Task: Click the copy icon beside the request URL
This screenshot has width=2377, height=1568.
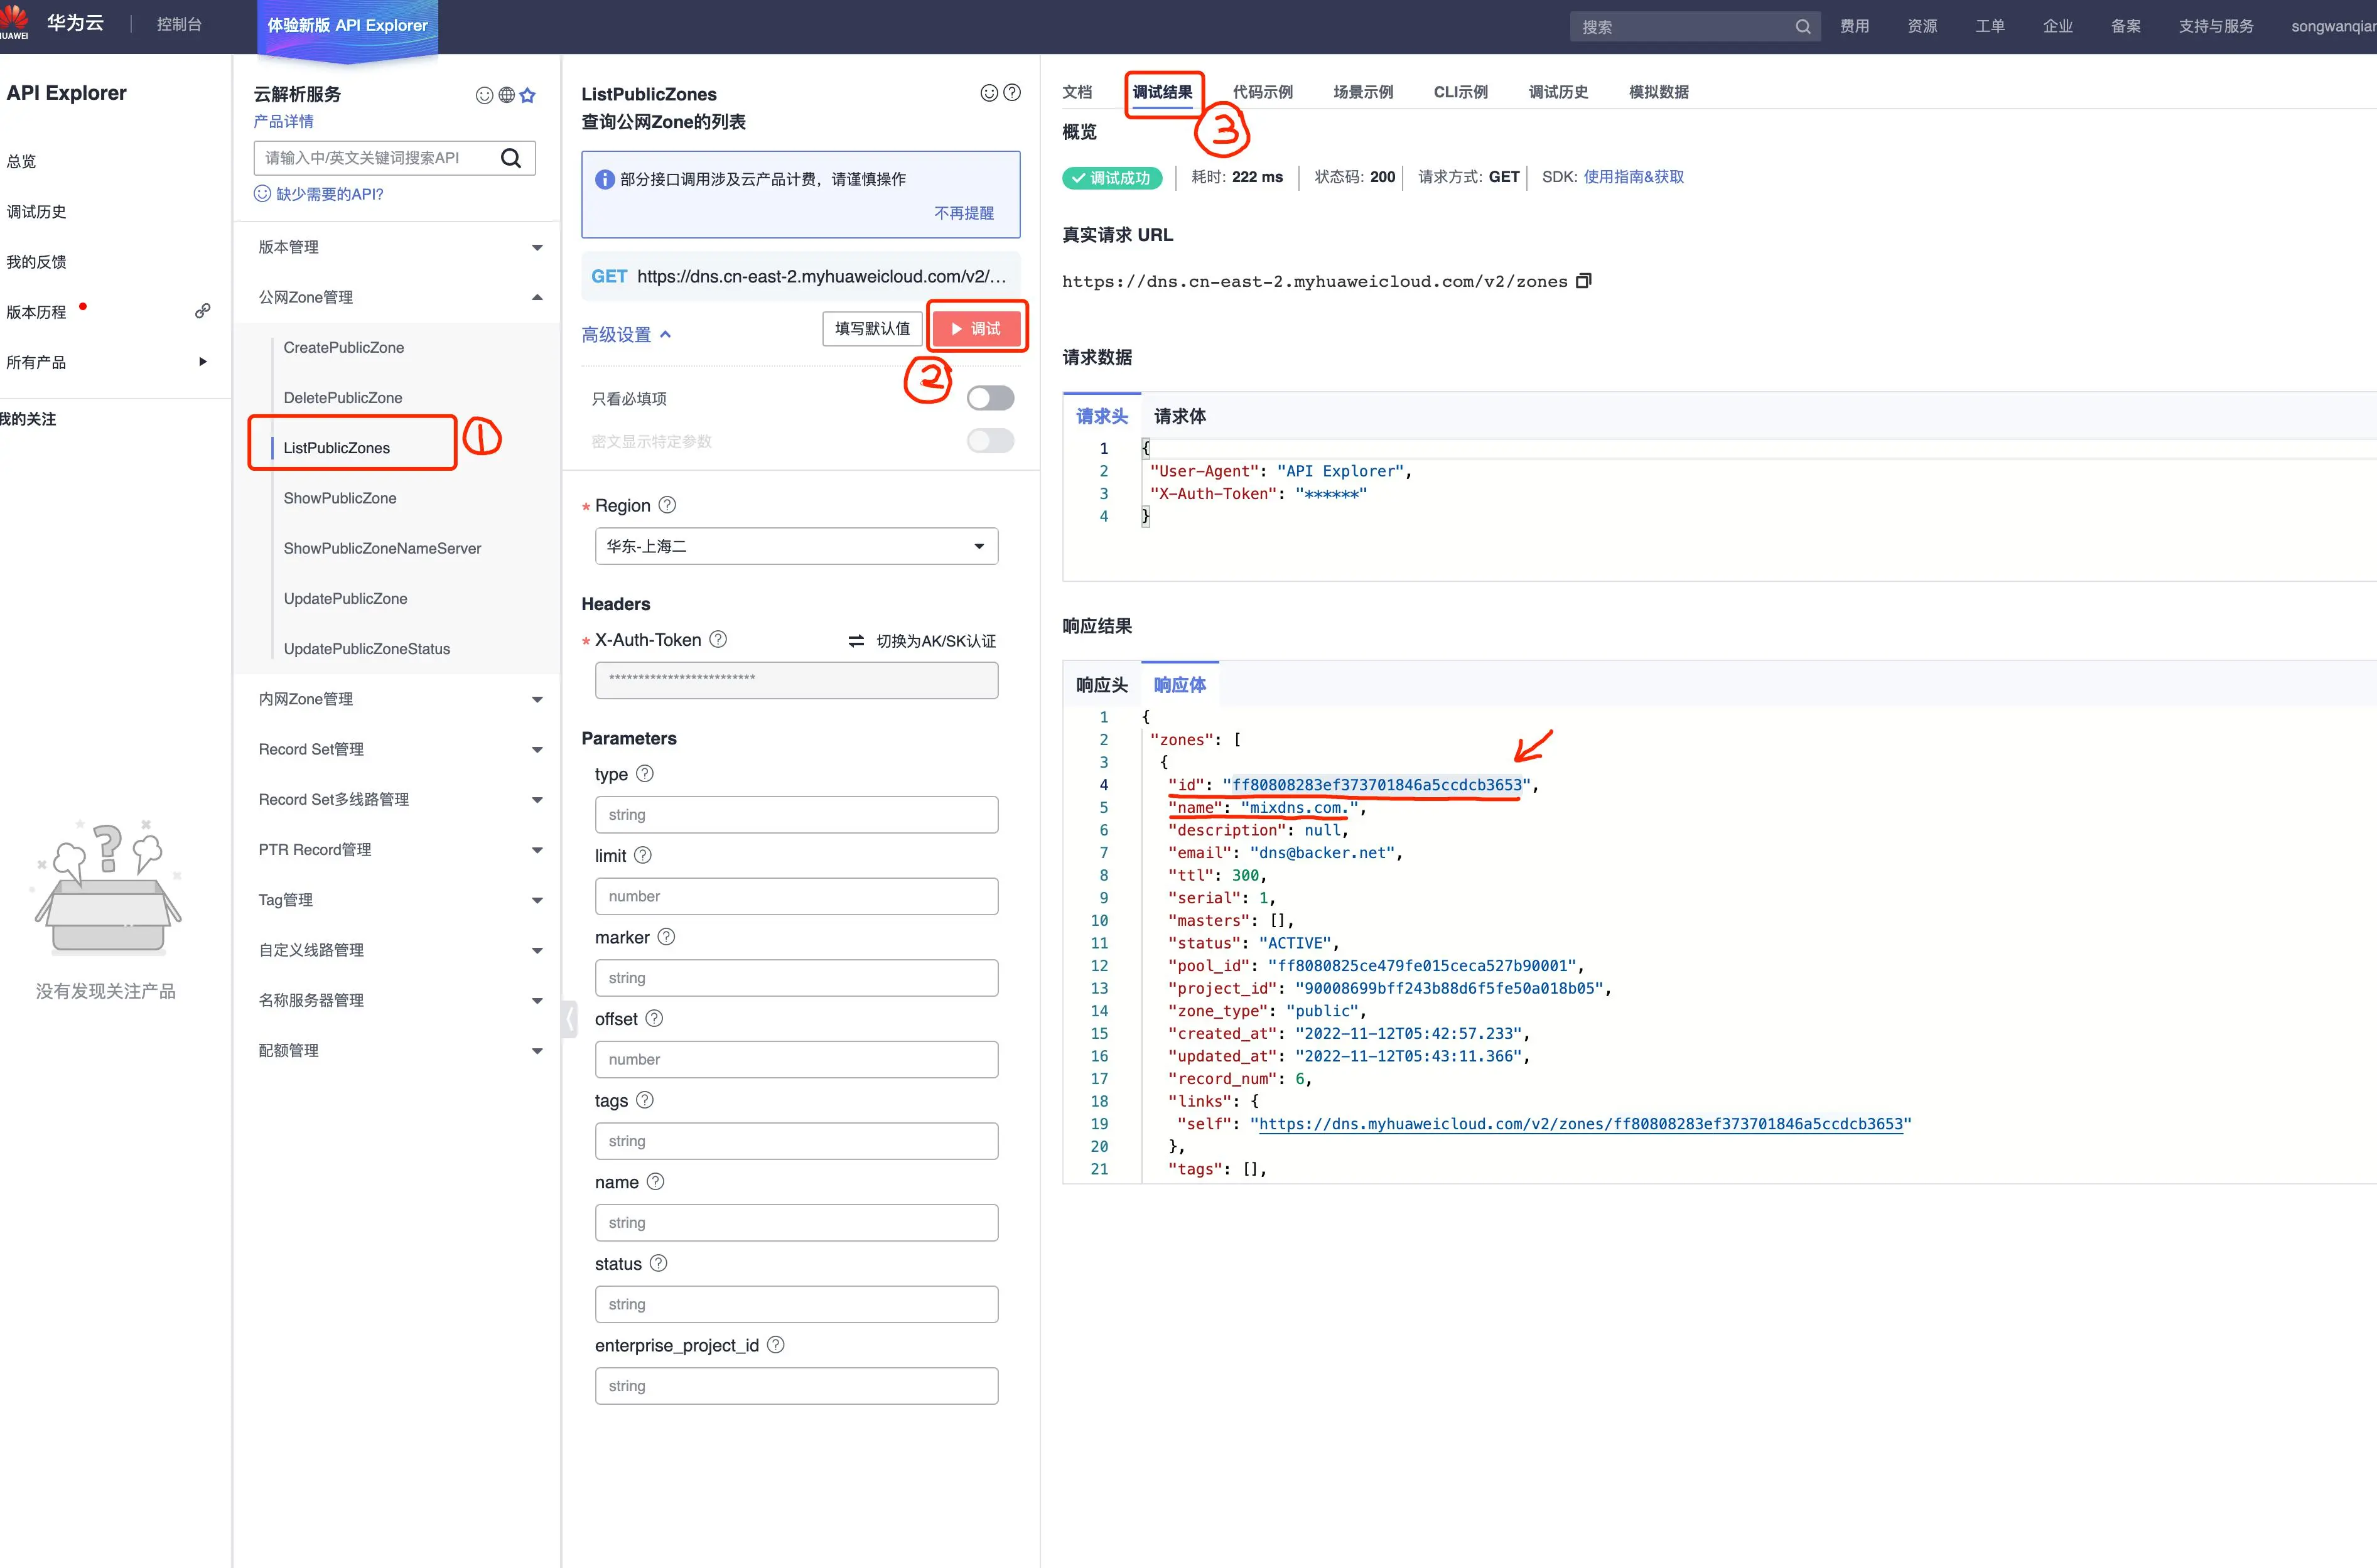Action: (1583, 281)
